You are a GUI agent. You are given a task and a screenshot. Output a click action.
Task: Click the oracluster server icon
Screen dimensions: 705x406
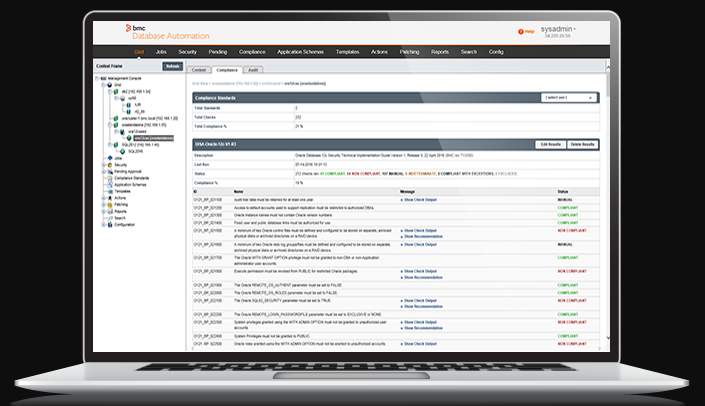116,118
